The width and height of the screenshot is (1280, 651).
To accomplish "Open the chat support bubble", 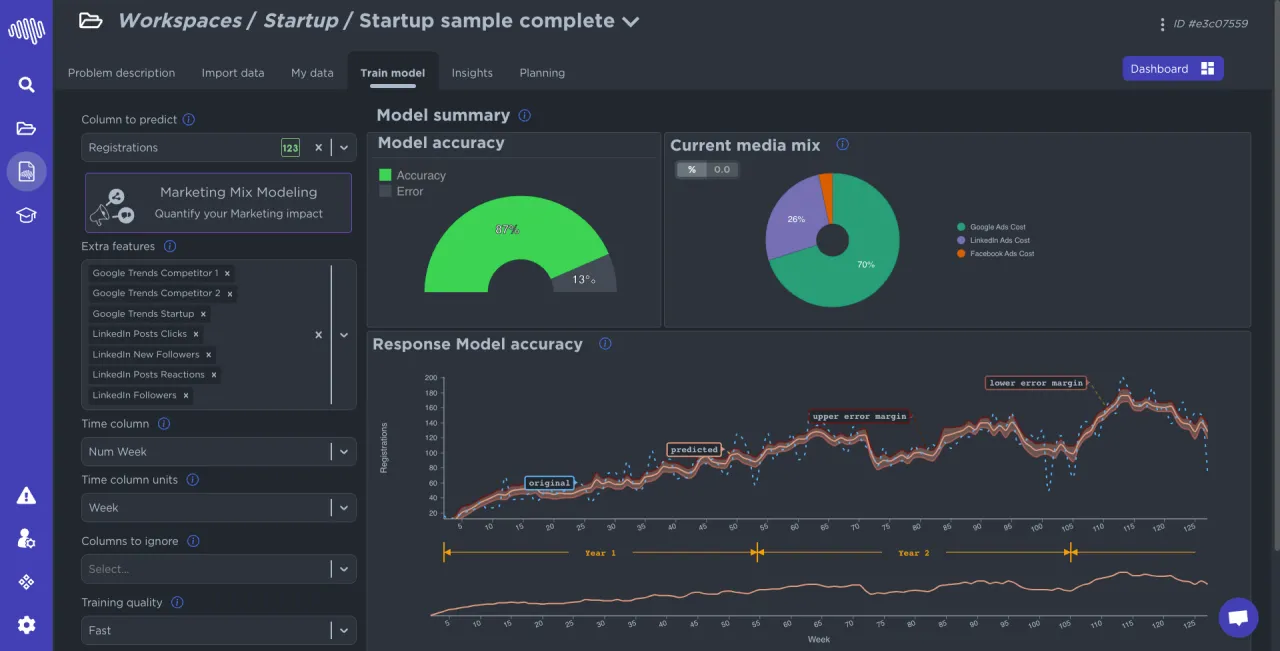I will pos(1238,617).
